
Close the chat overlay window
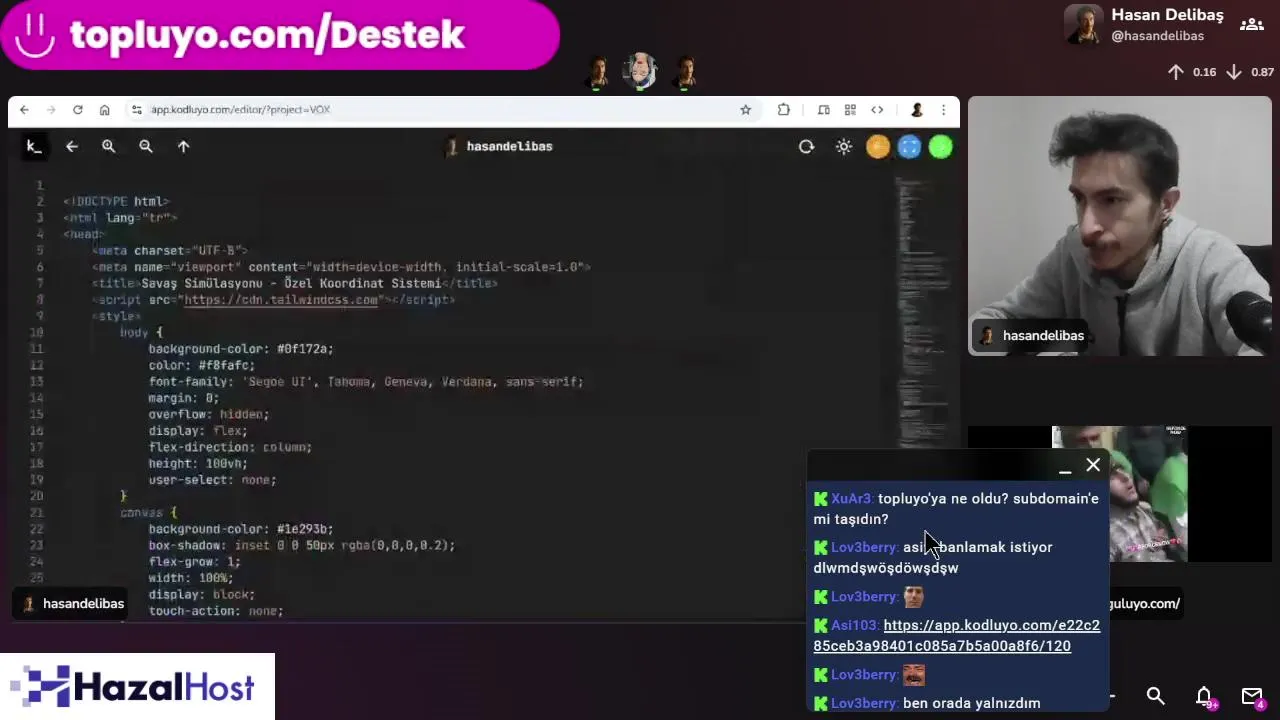pyautogui.click(x=1093, y=465)
